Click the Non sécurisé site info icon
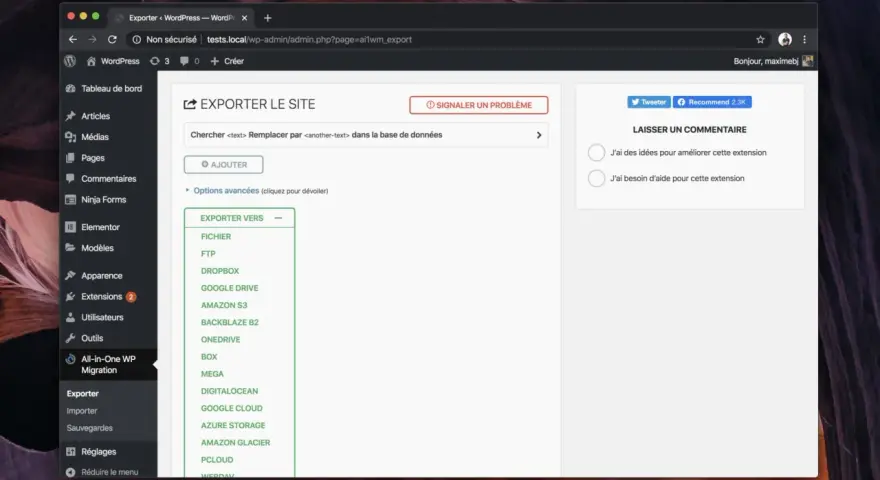 click(x=136, y=39)
